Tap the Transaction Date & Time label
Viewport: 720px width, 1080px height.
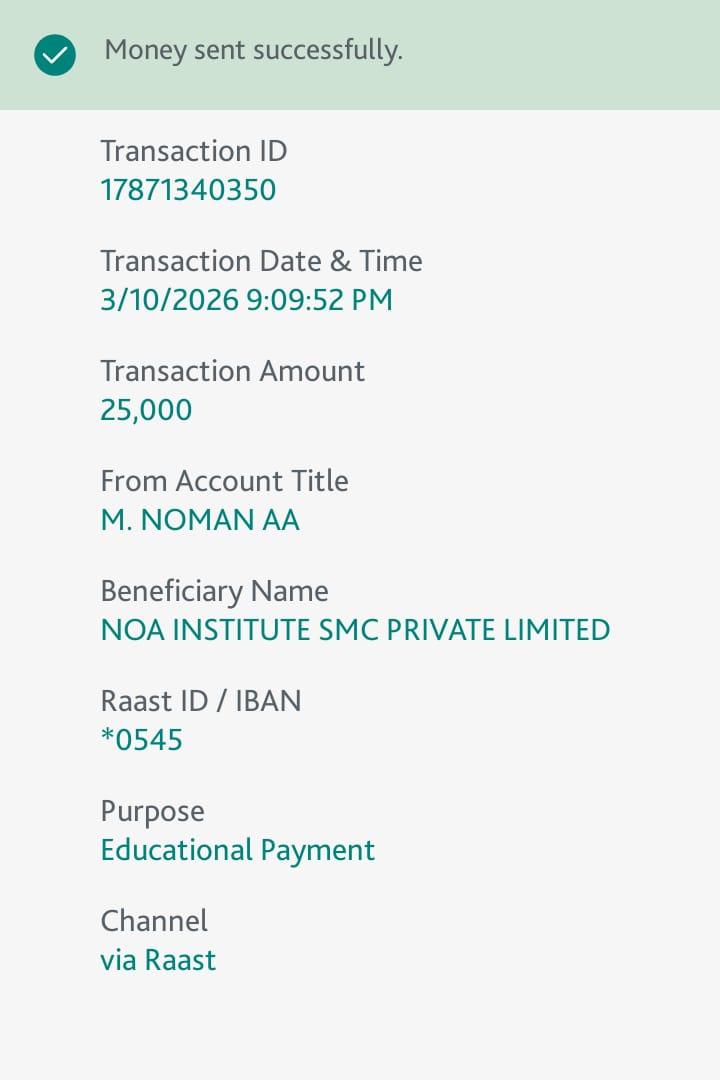click(261, 261)
